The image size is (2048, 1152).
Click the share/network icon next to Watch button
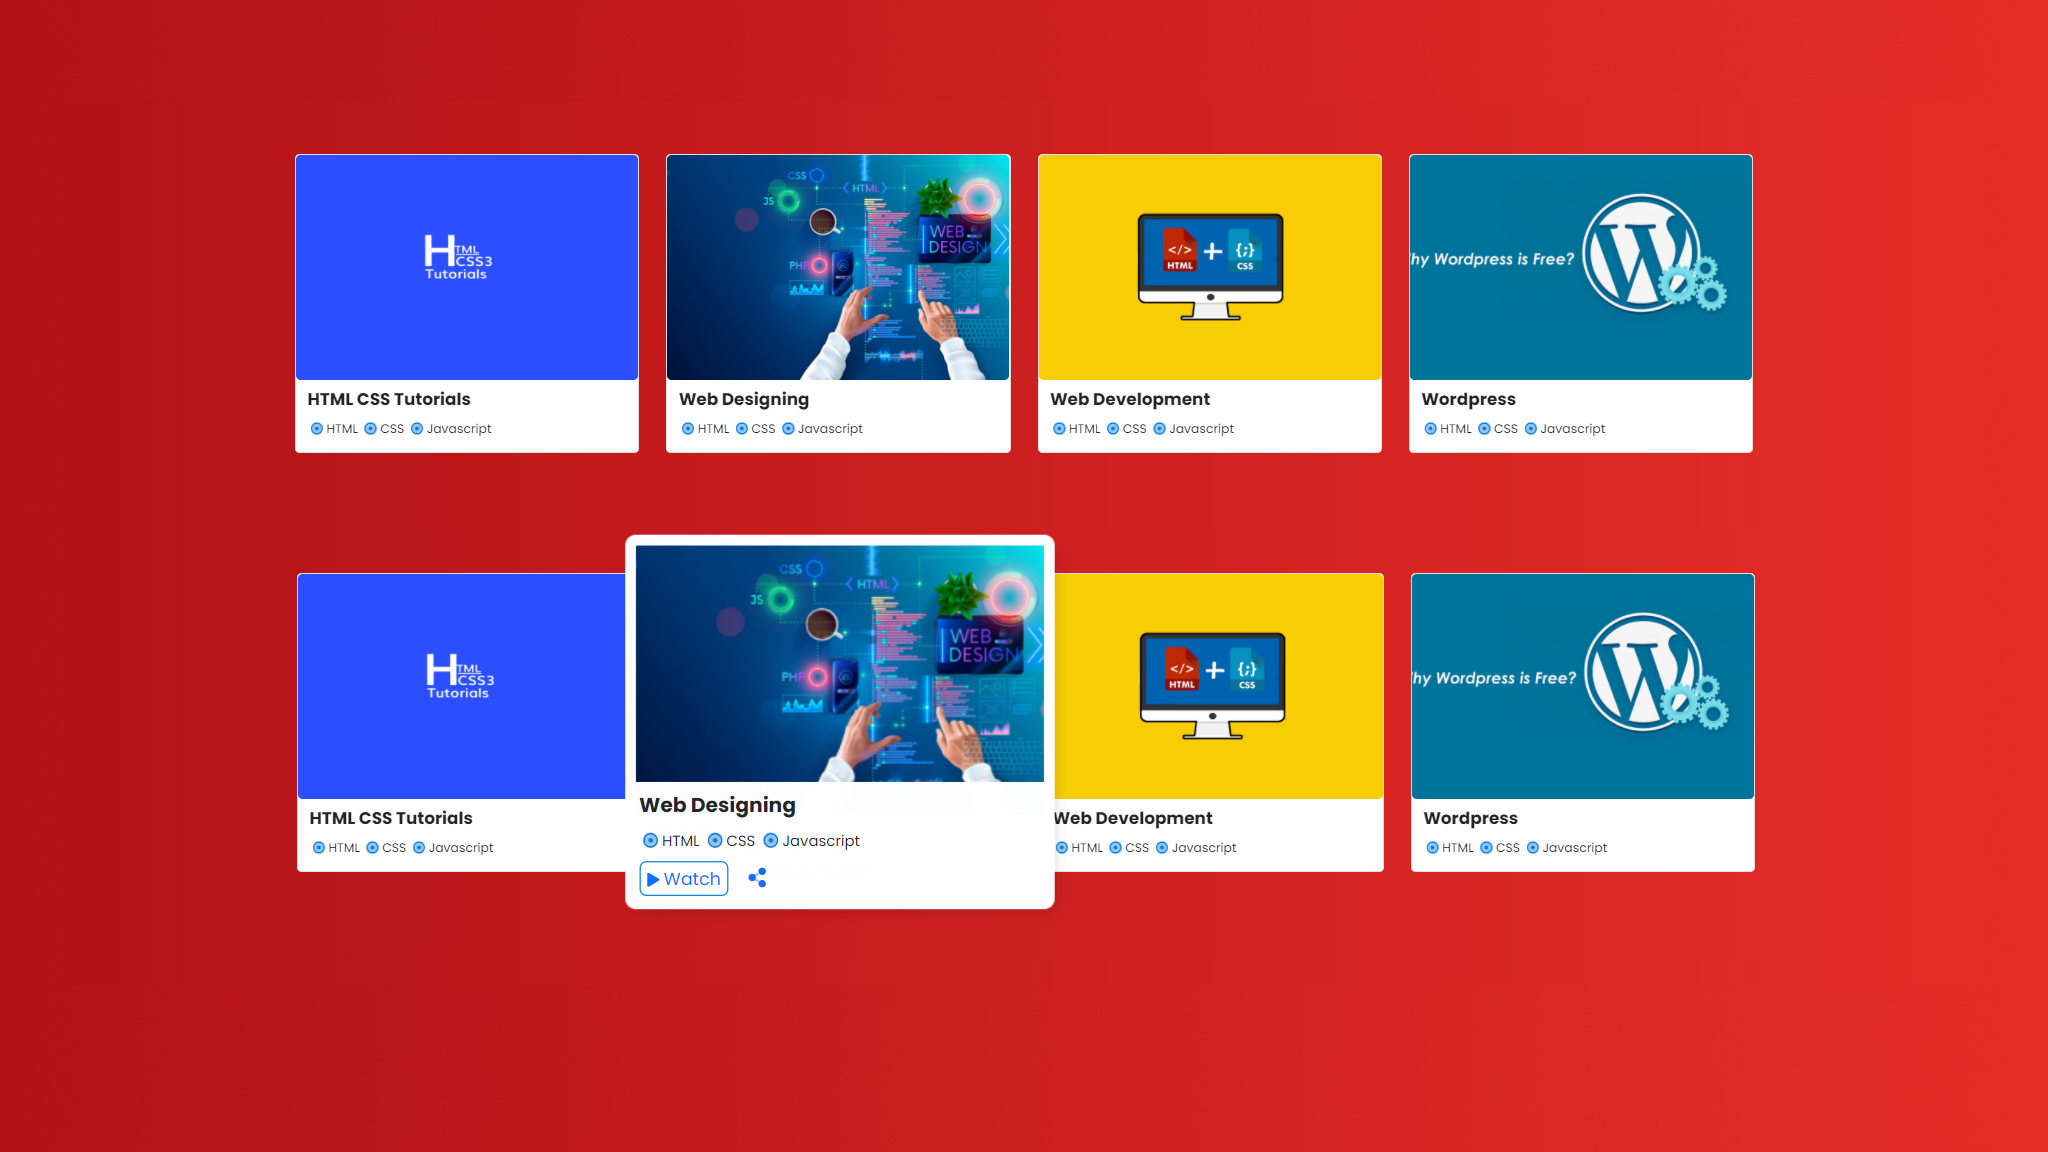tap(758, 878)
